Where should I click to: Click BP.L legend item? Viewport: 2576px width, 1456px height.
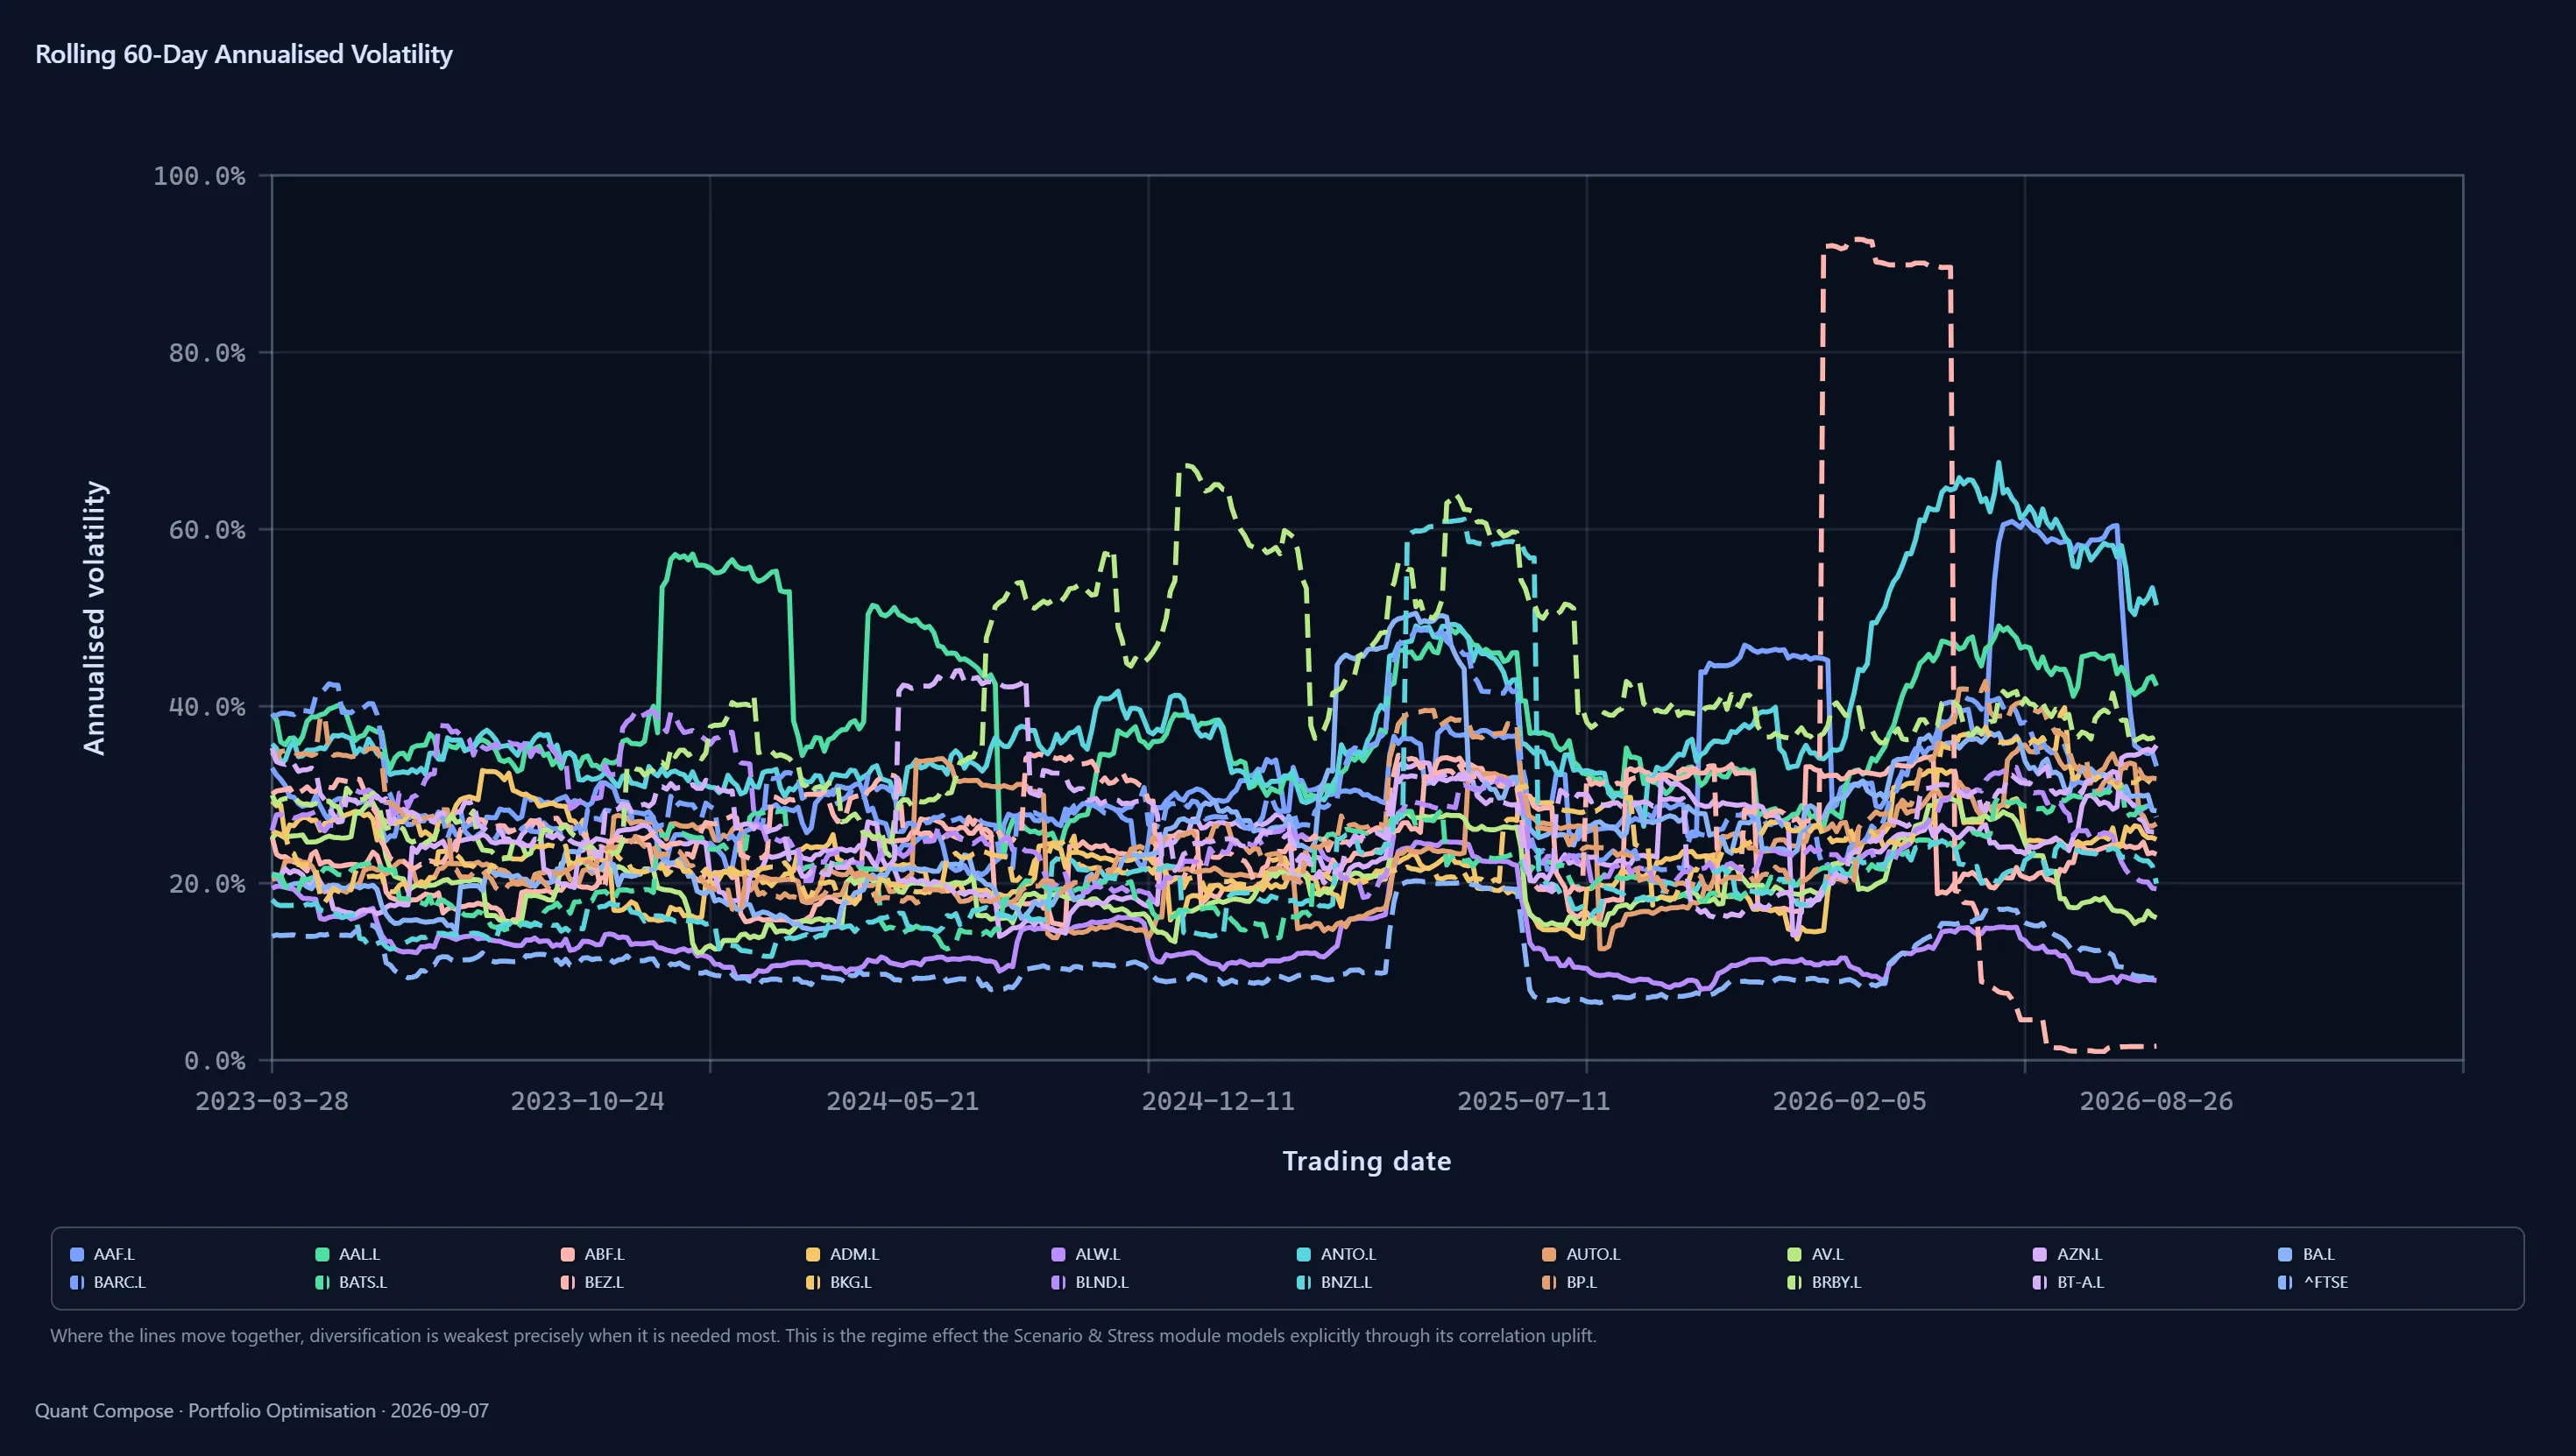point(1570,1282)
